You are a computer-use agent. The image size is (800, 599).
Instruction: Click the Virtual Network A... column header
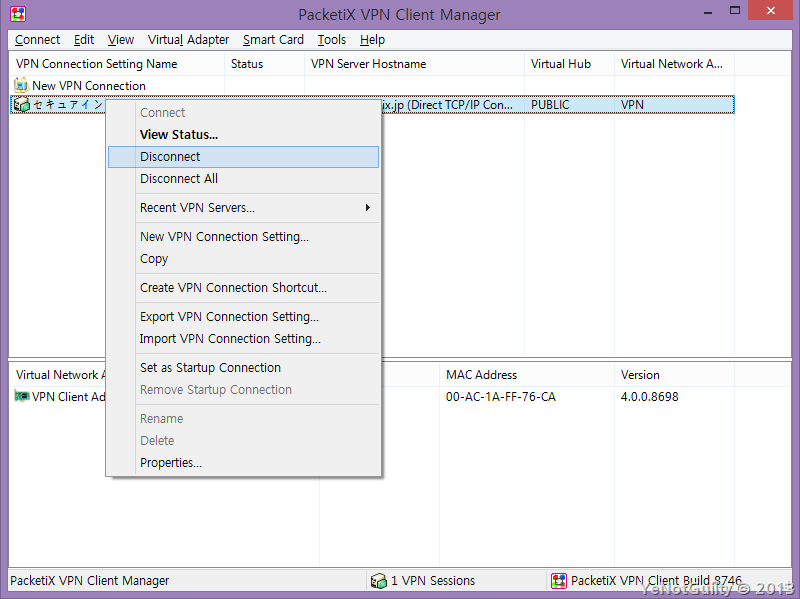pyautogui.click(x=674, y=64)
